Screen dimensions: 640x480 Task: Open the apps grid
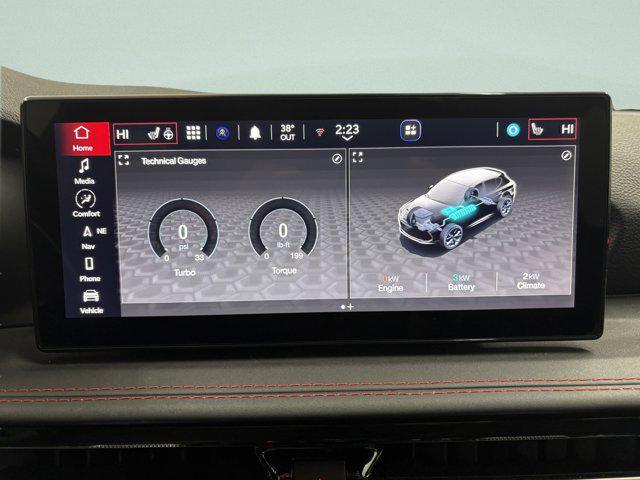click(x=193, y=133)
